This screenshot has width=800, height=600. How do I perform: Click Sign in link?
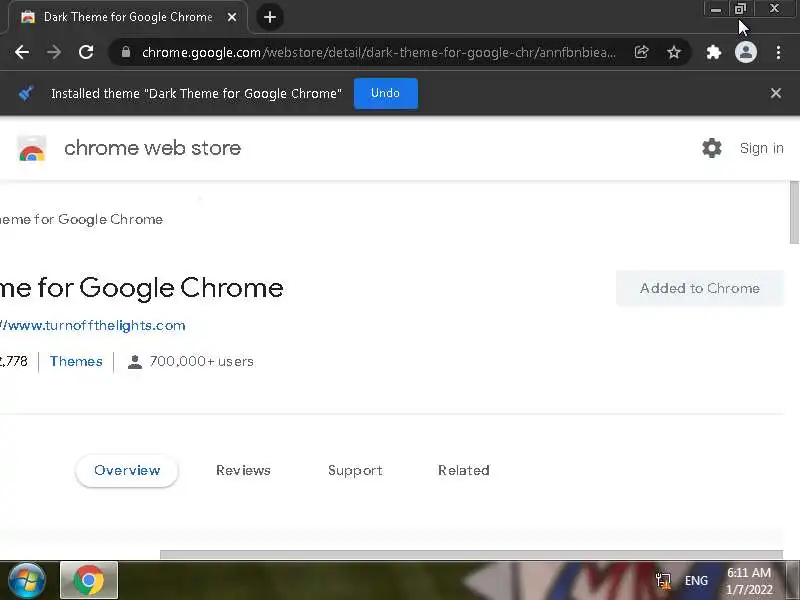pyautogui.click(x=761, y=148)
